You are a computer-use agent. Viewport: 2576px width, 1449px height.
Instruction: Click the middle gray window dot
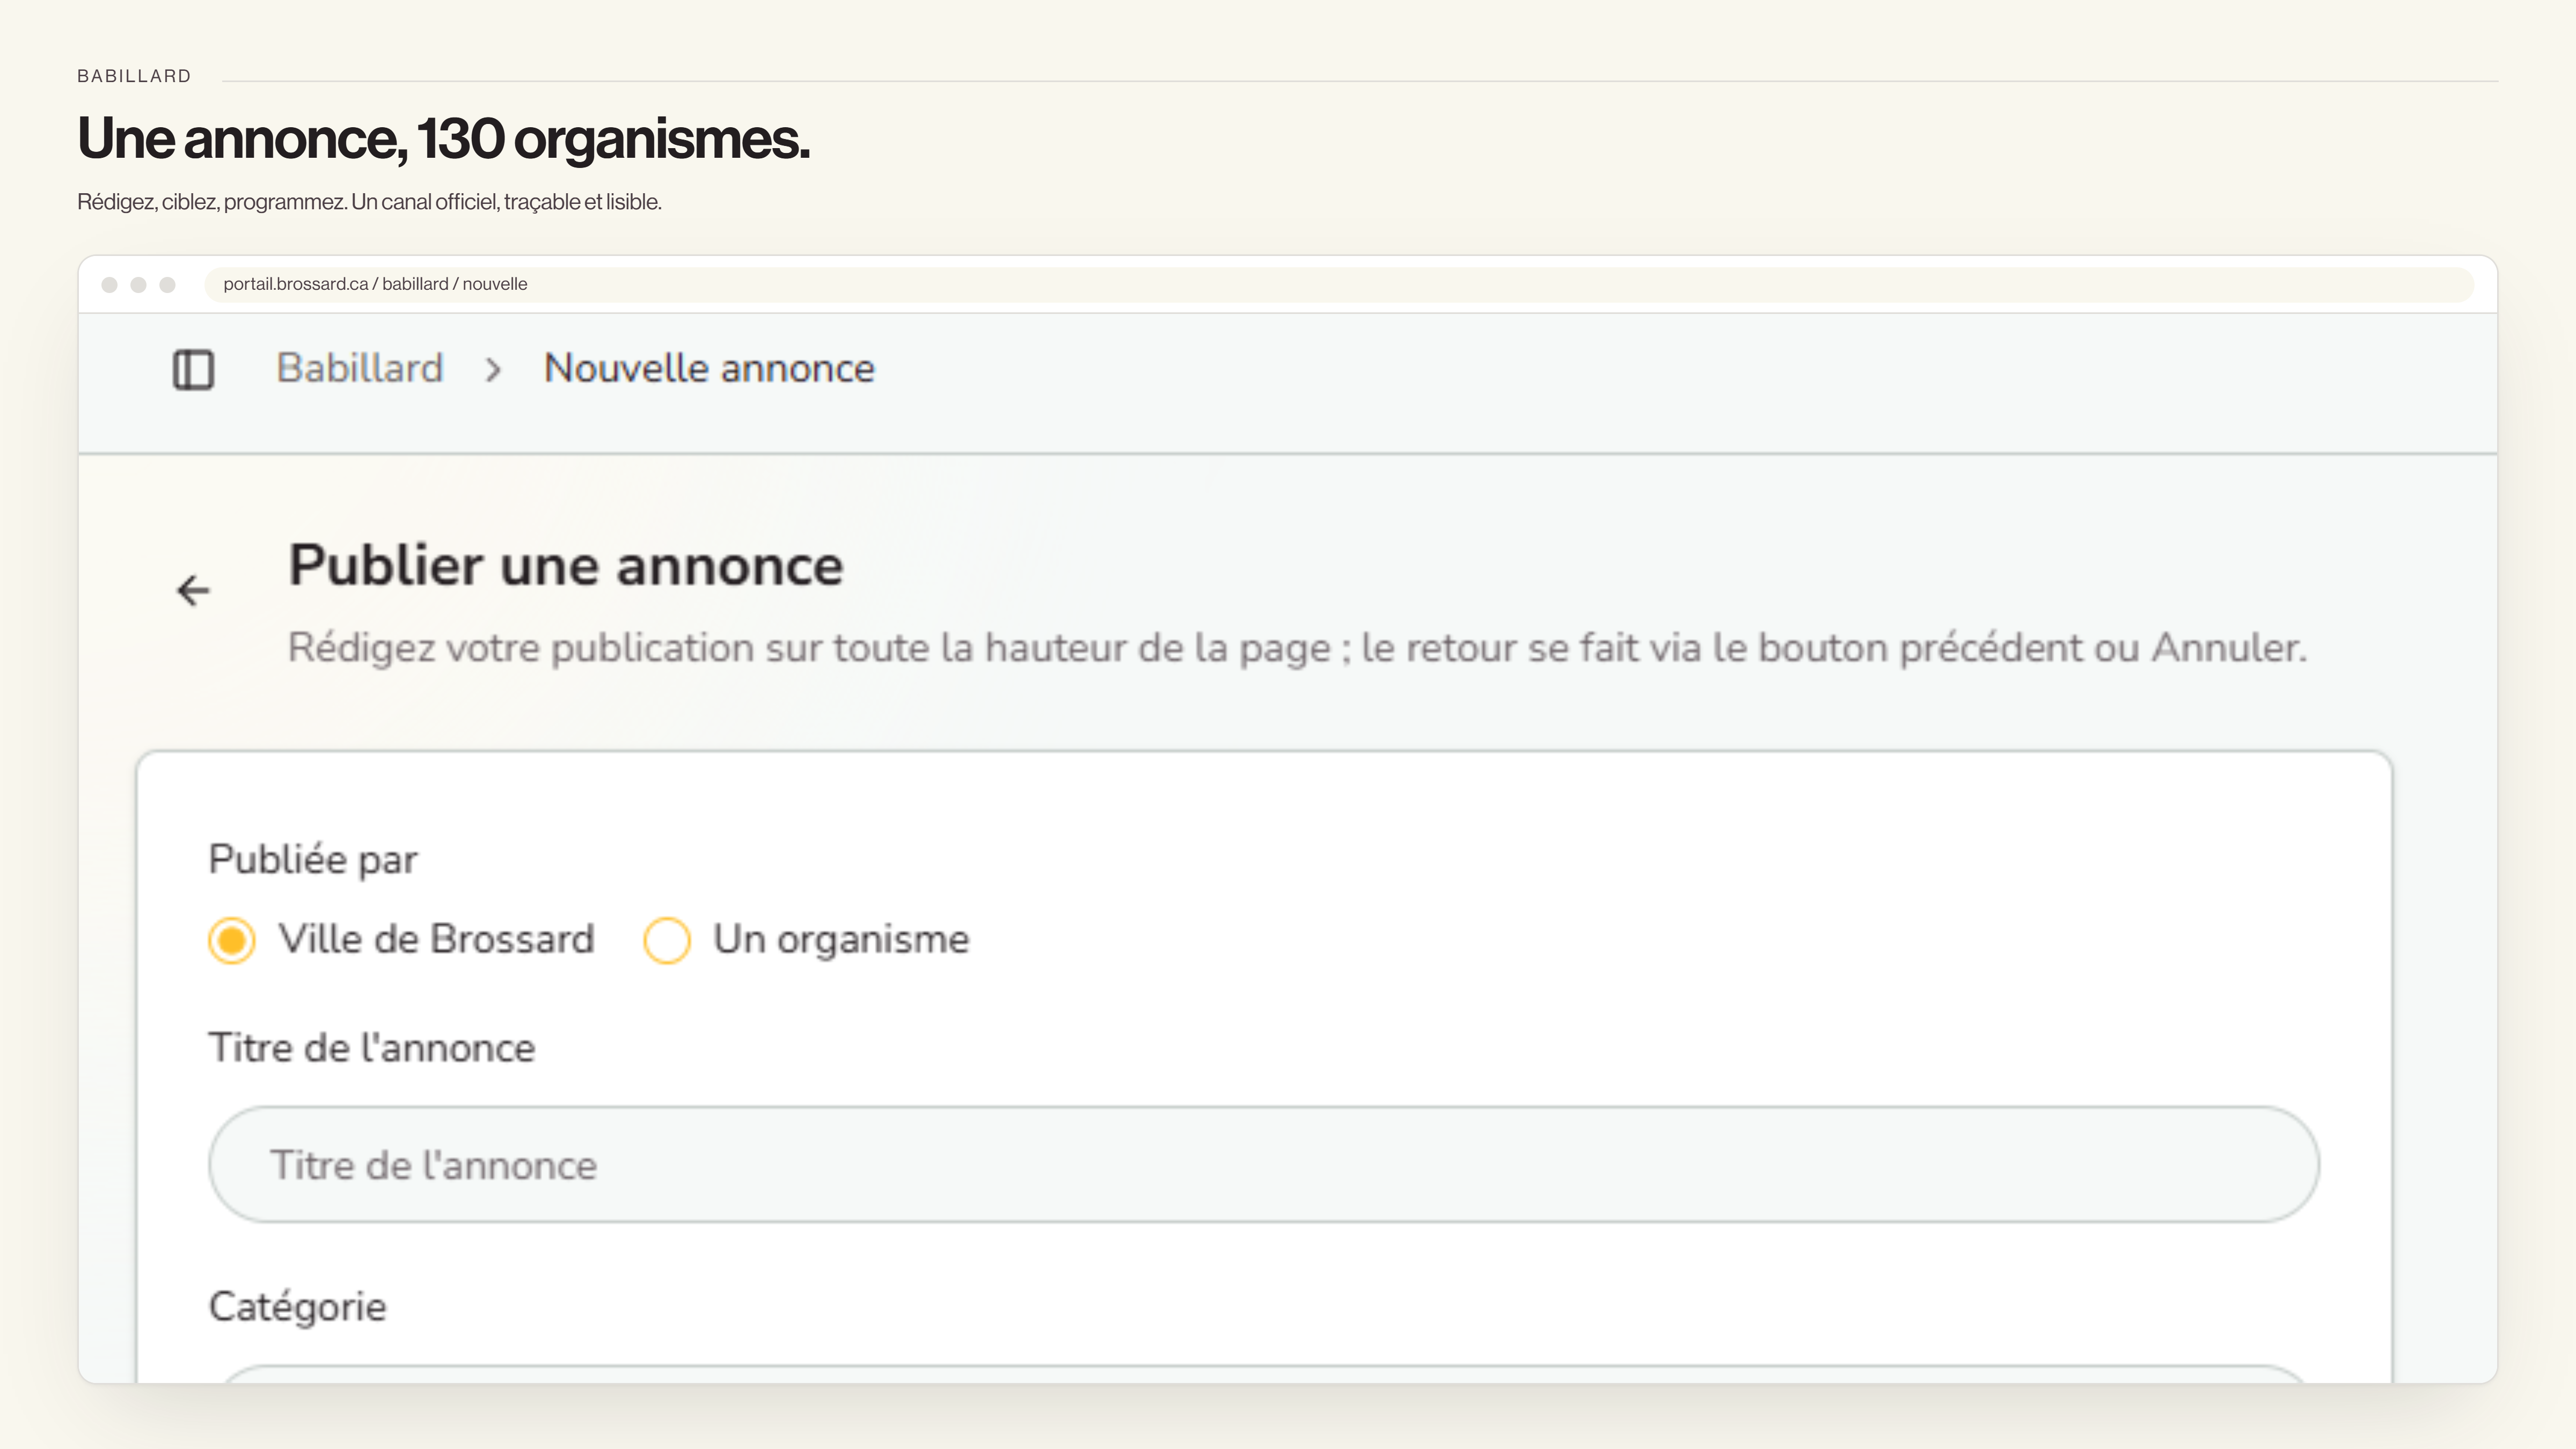[139, 285]
